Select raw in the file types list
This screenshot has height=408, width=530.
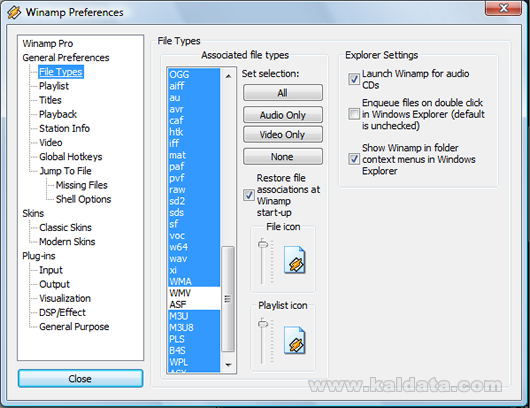pyautogui.click(x=194, y=190)
